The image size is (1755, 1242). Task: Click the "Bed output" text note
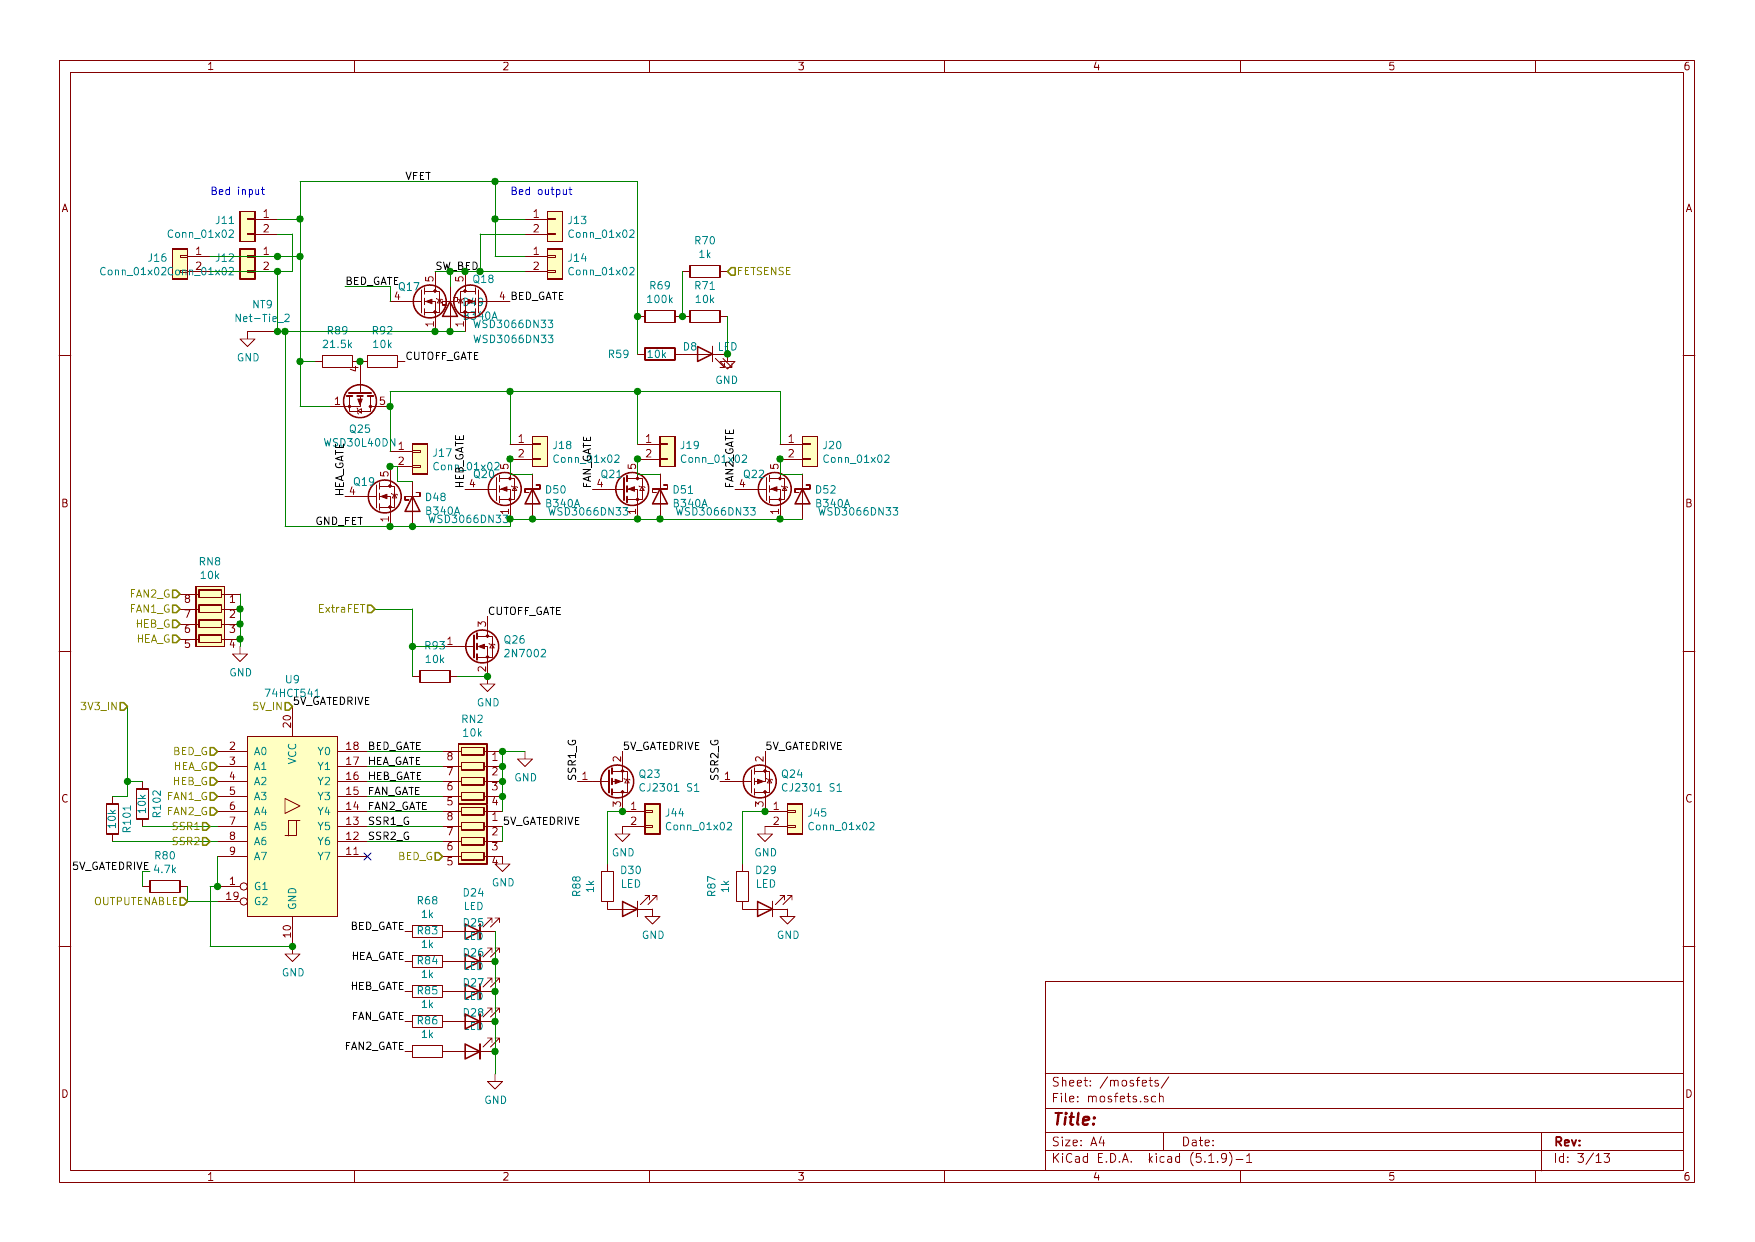pos(541,191)
